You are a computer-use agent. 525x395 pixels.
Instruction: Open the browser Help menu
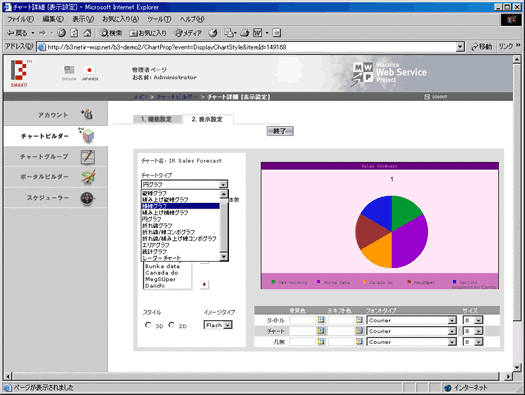[192, 19]
